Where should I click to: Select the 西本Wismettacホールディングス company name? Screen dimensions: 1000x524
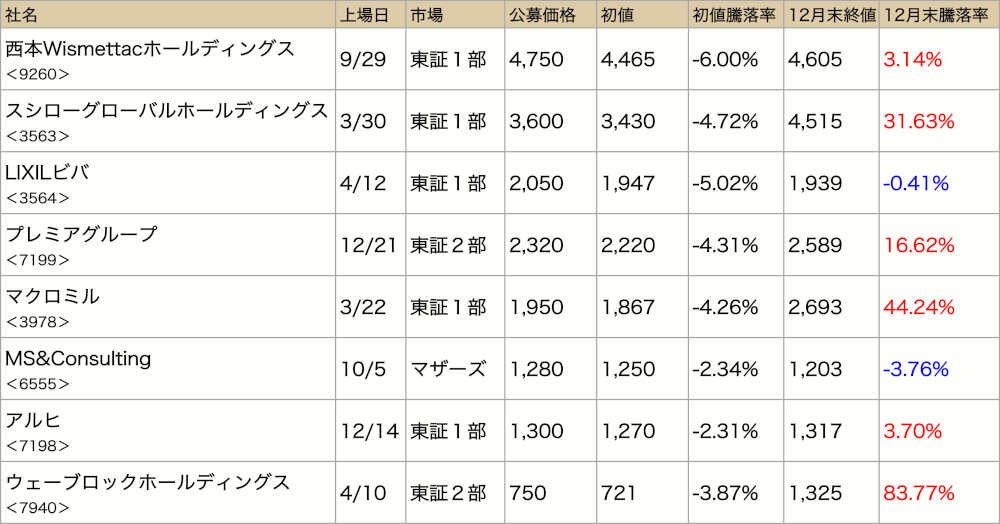(150, 49)
